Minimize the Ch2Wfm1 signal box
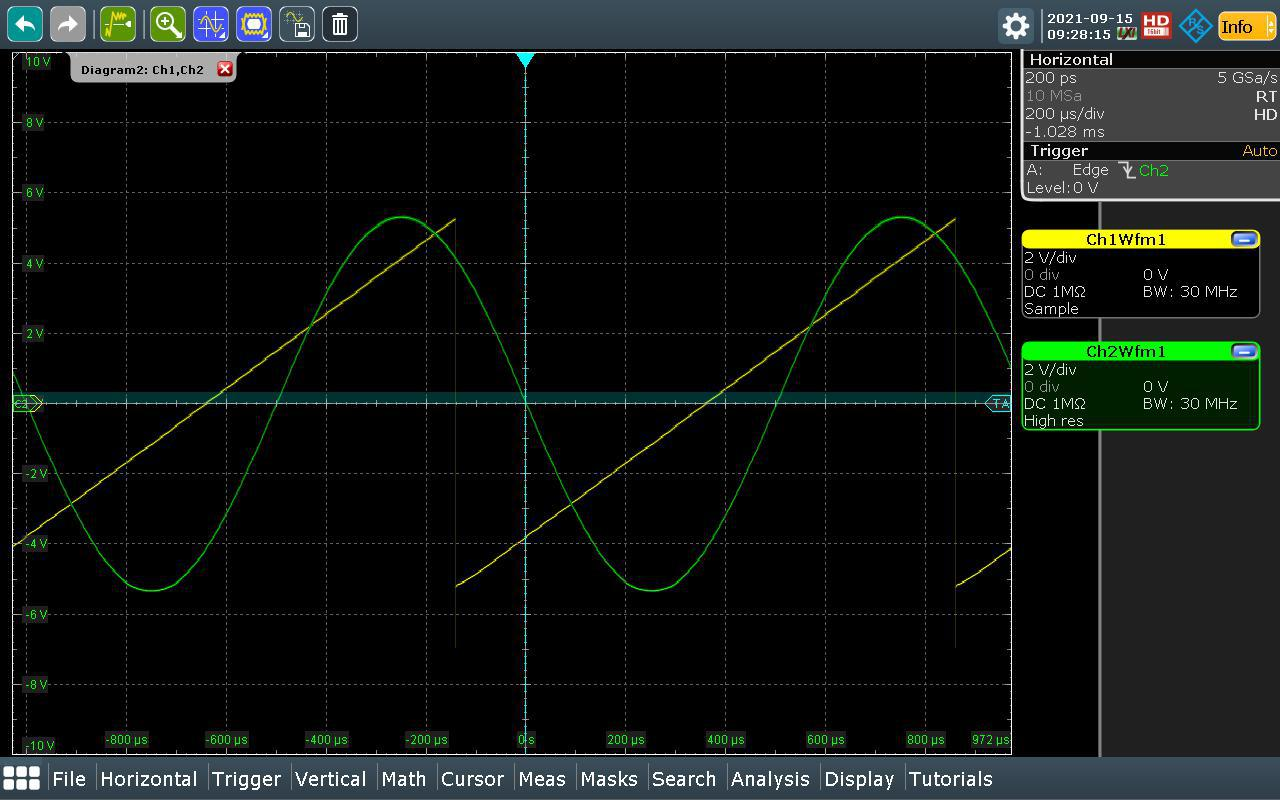This screenshot has height=800, width=1280. (x=1244, y=351)
